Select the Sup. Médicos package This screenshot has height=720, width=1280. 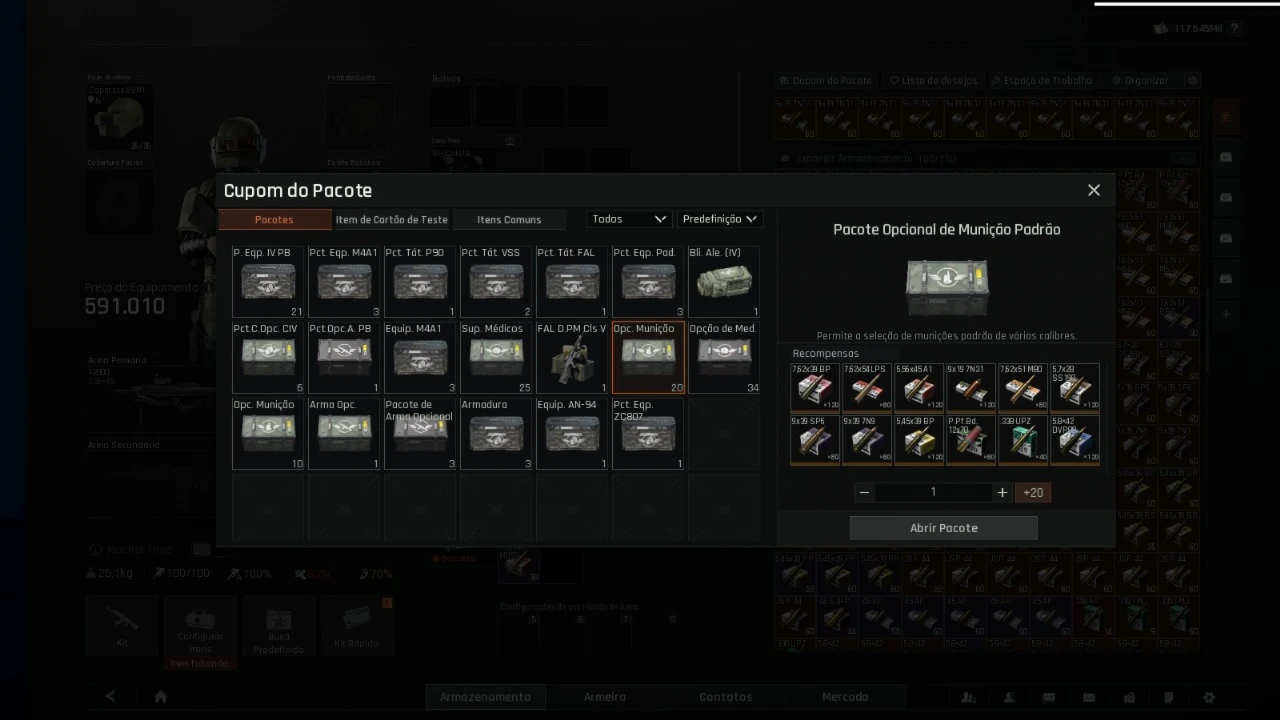496,357
